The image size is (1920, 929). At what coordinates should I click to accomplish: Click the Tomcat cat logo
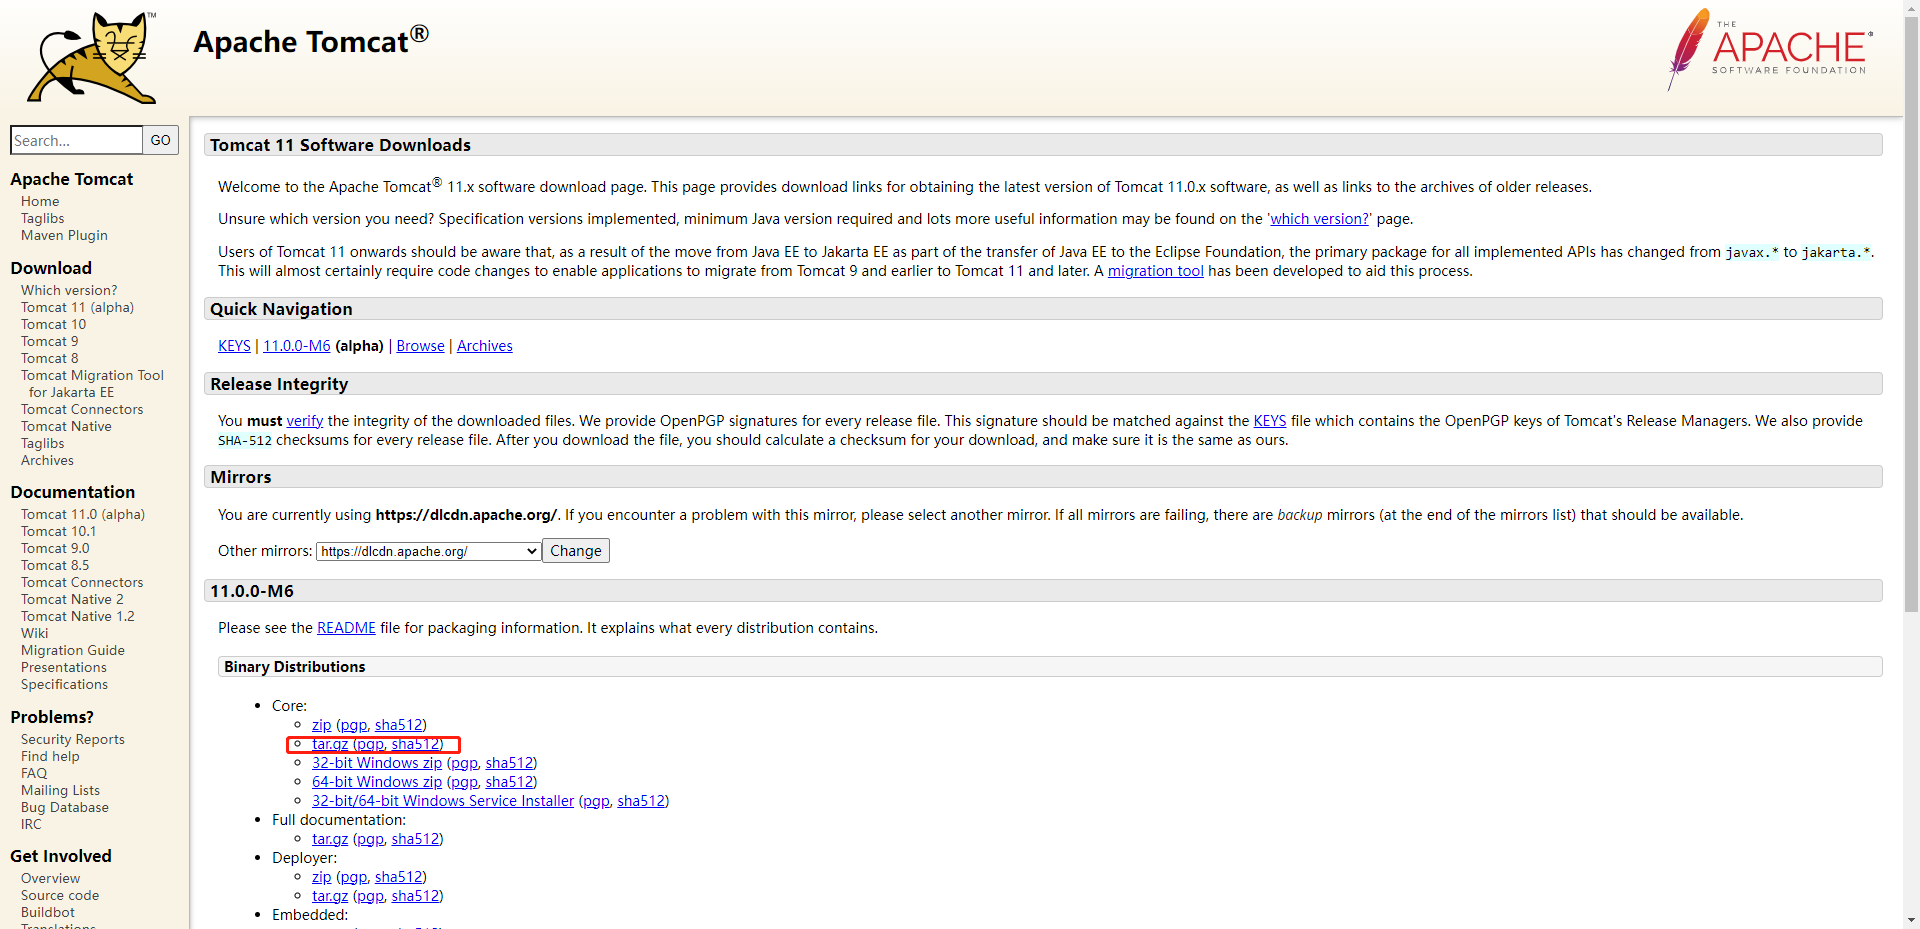[x=92, y=58]
